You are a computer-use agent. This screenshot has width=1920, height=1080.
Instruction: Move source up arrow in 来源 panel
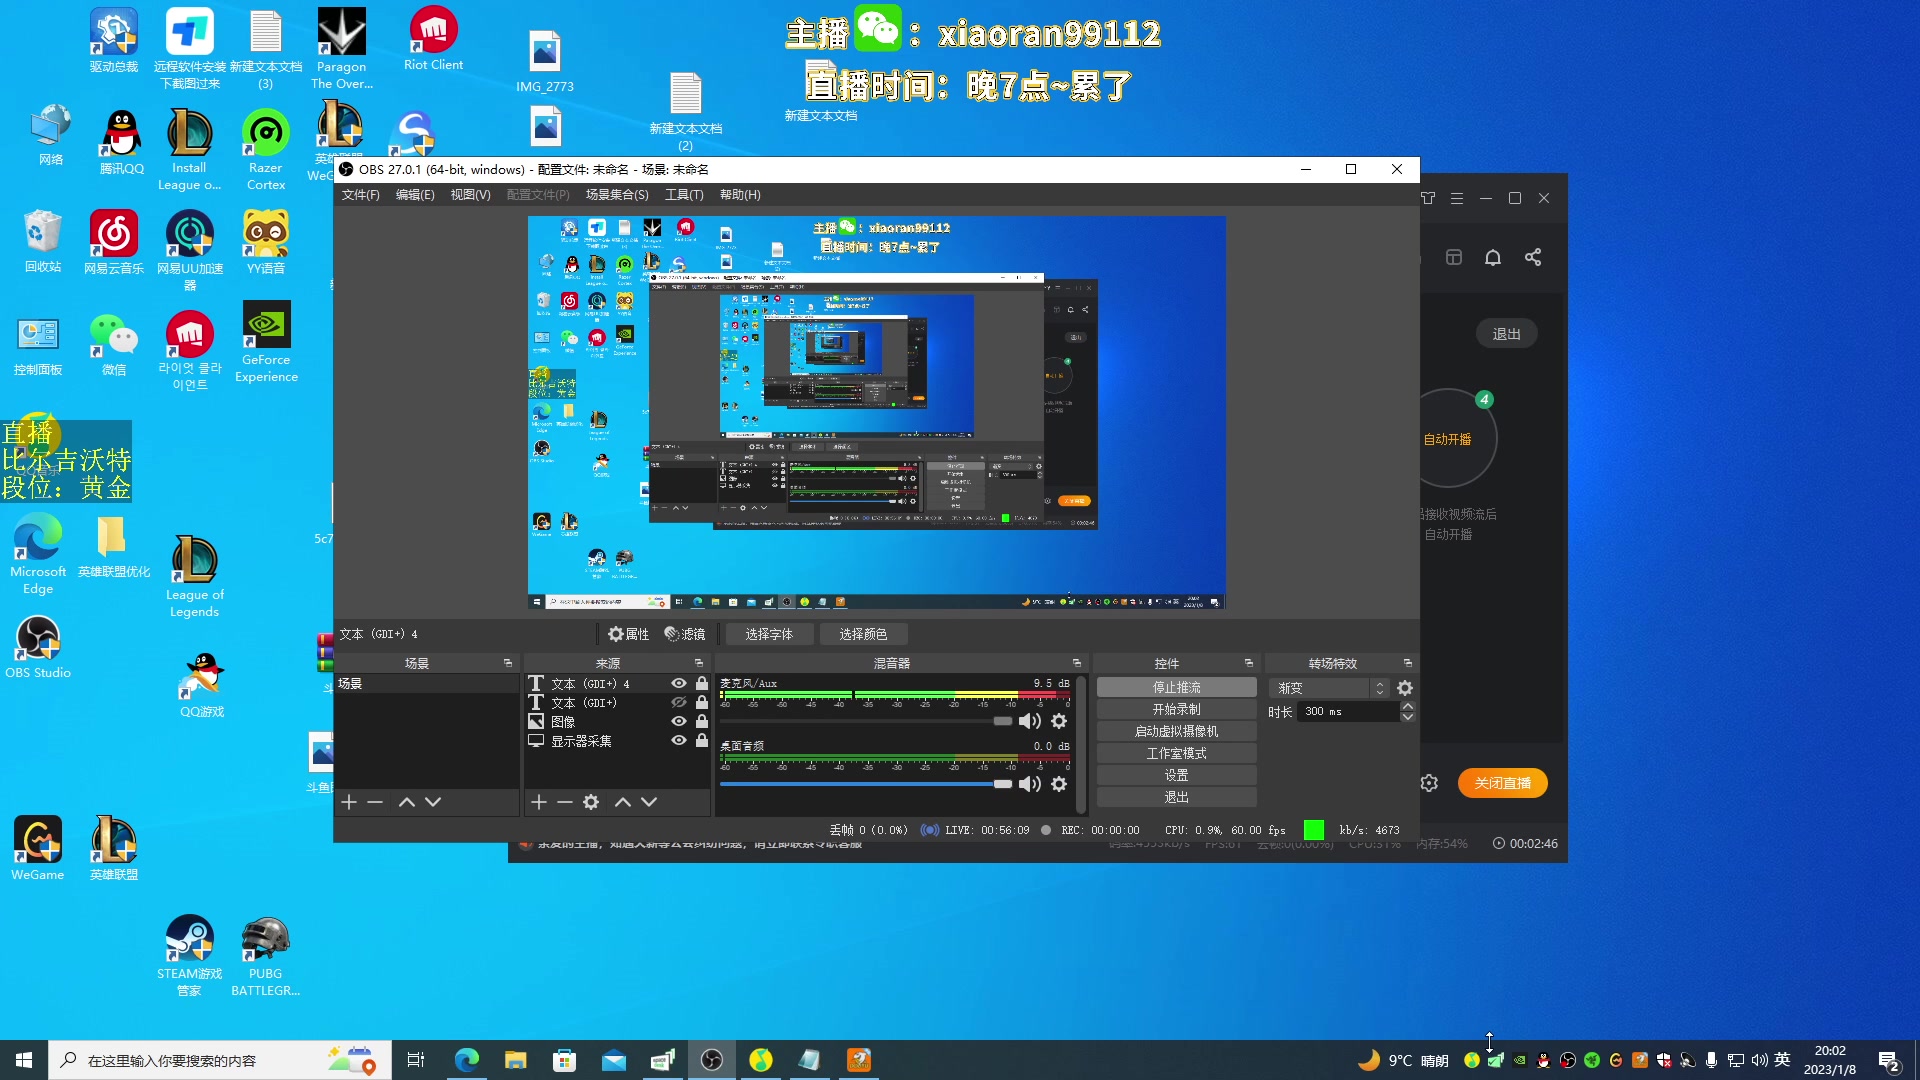[623, 802]
